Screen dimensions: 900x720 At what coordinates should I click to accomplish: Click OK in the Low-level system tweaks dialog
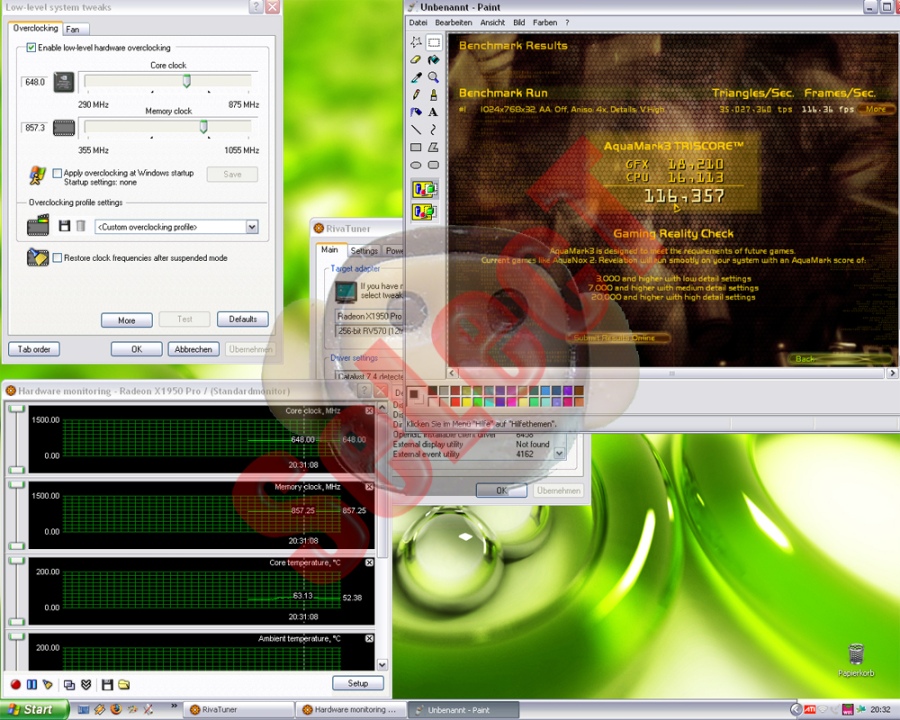pyautogui.click(x=137, y=349)
